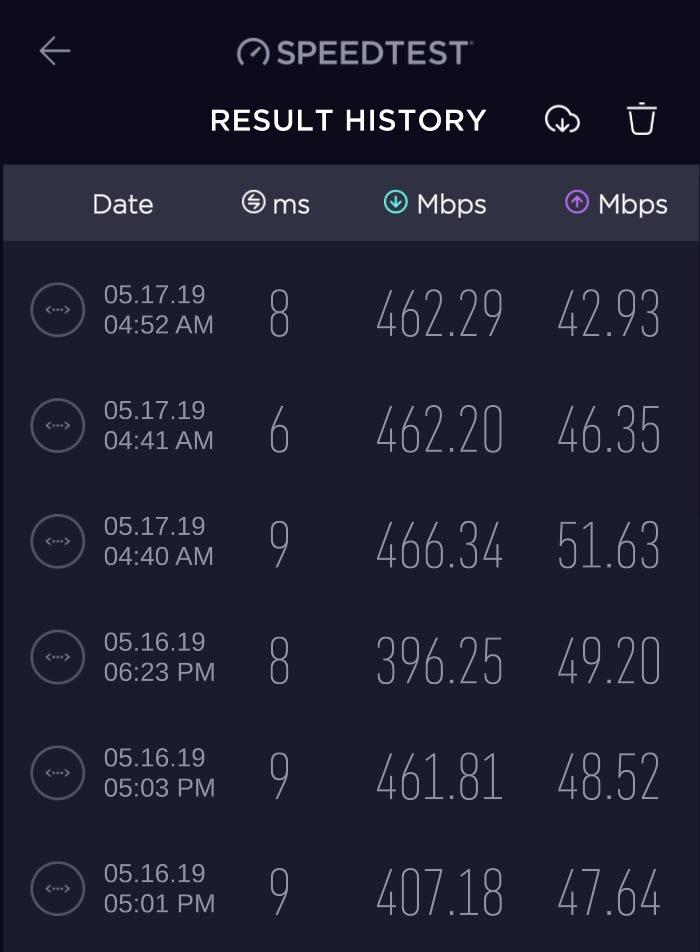Screen dimensions: 700x952
Task: Click the export results cloud icon
Action: (x=563, y=120)
